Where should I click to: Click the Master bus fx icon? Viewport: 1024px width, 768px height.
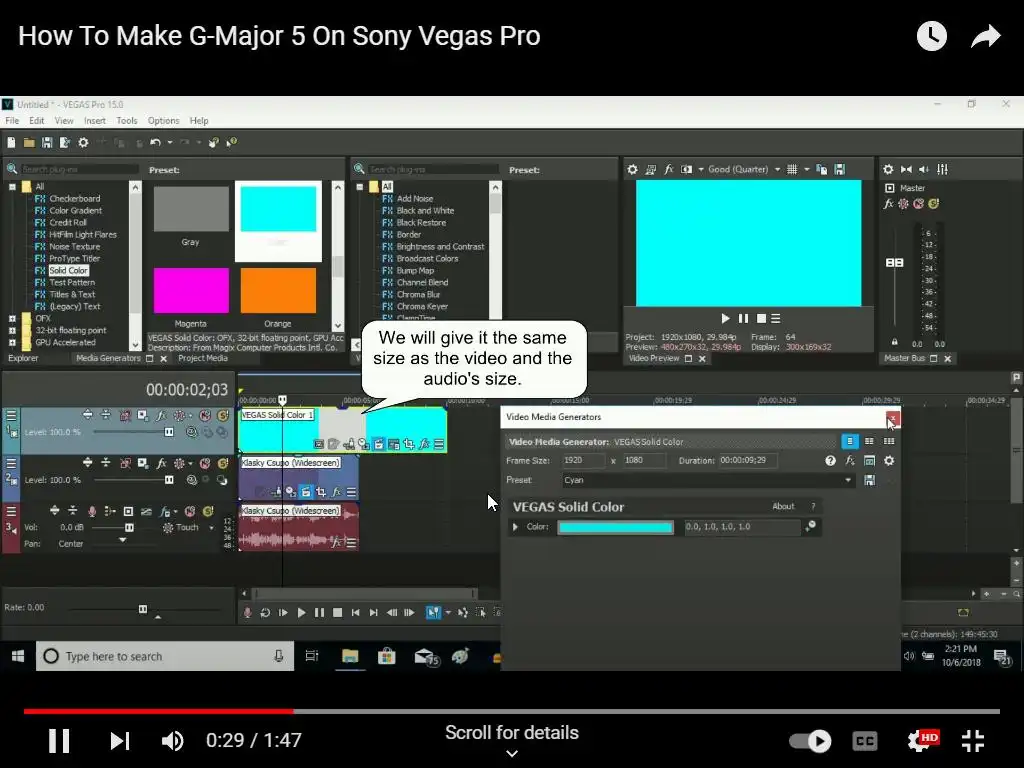click(x=888, y=204)
